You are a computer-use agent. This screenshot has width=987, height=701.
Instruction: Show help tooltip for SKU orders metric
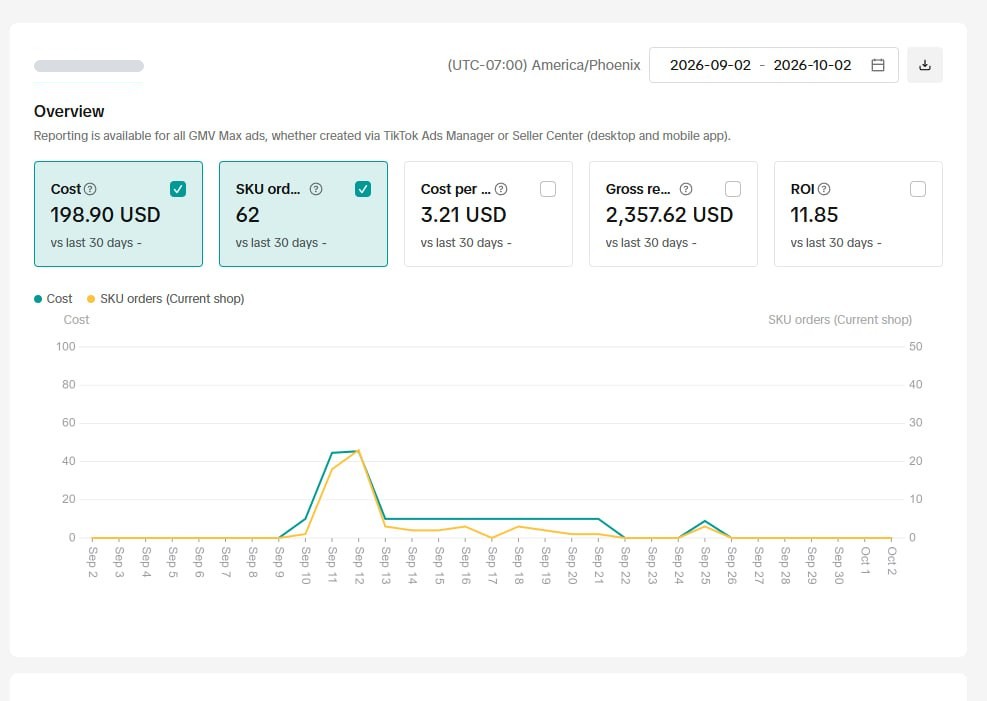pyautogui.click(x=316, y=189)
